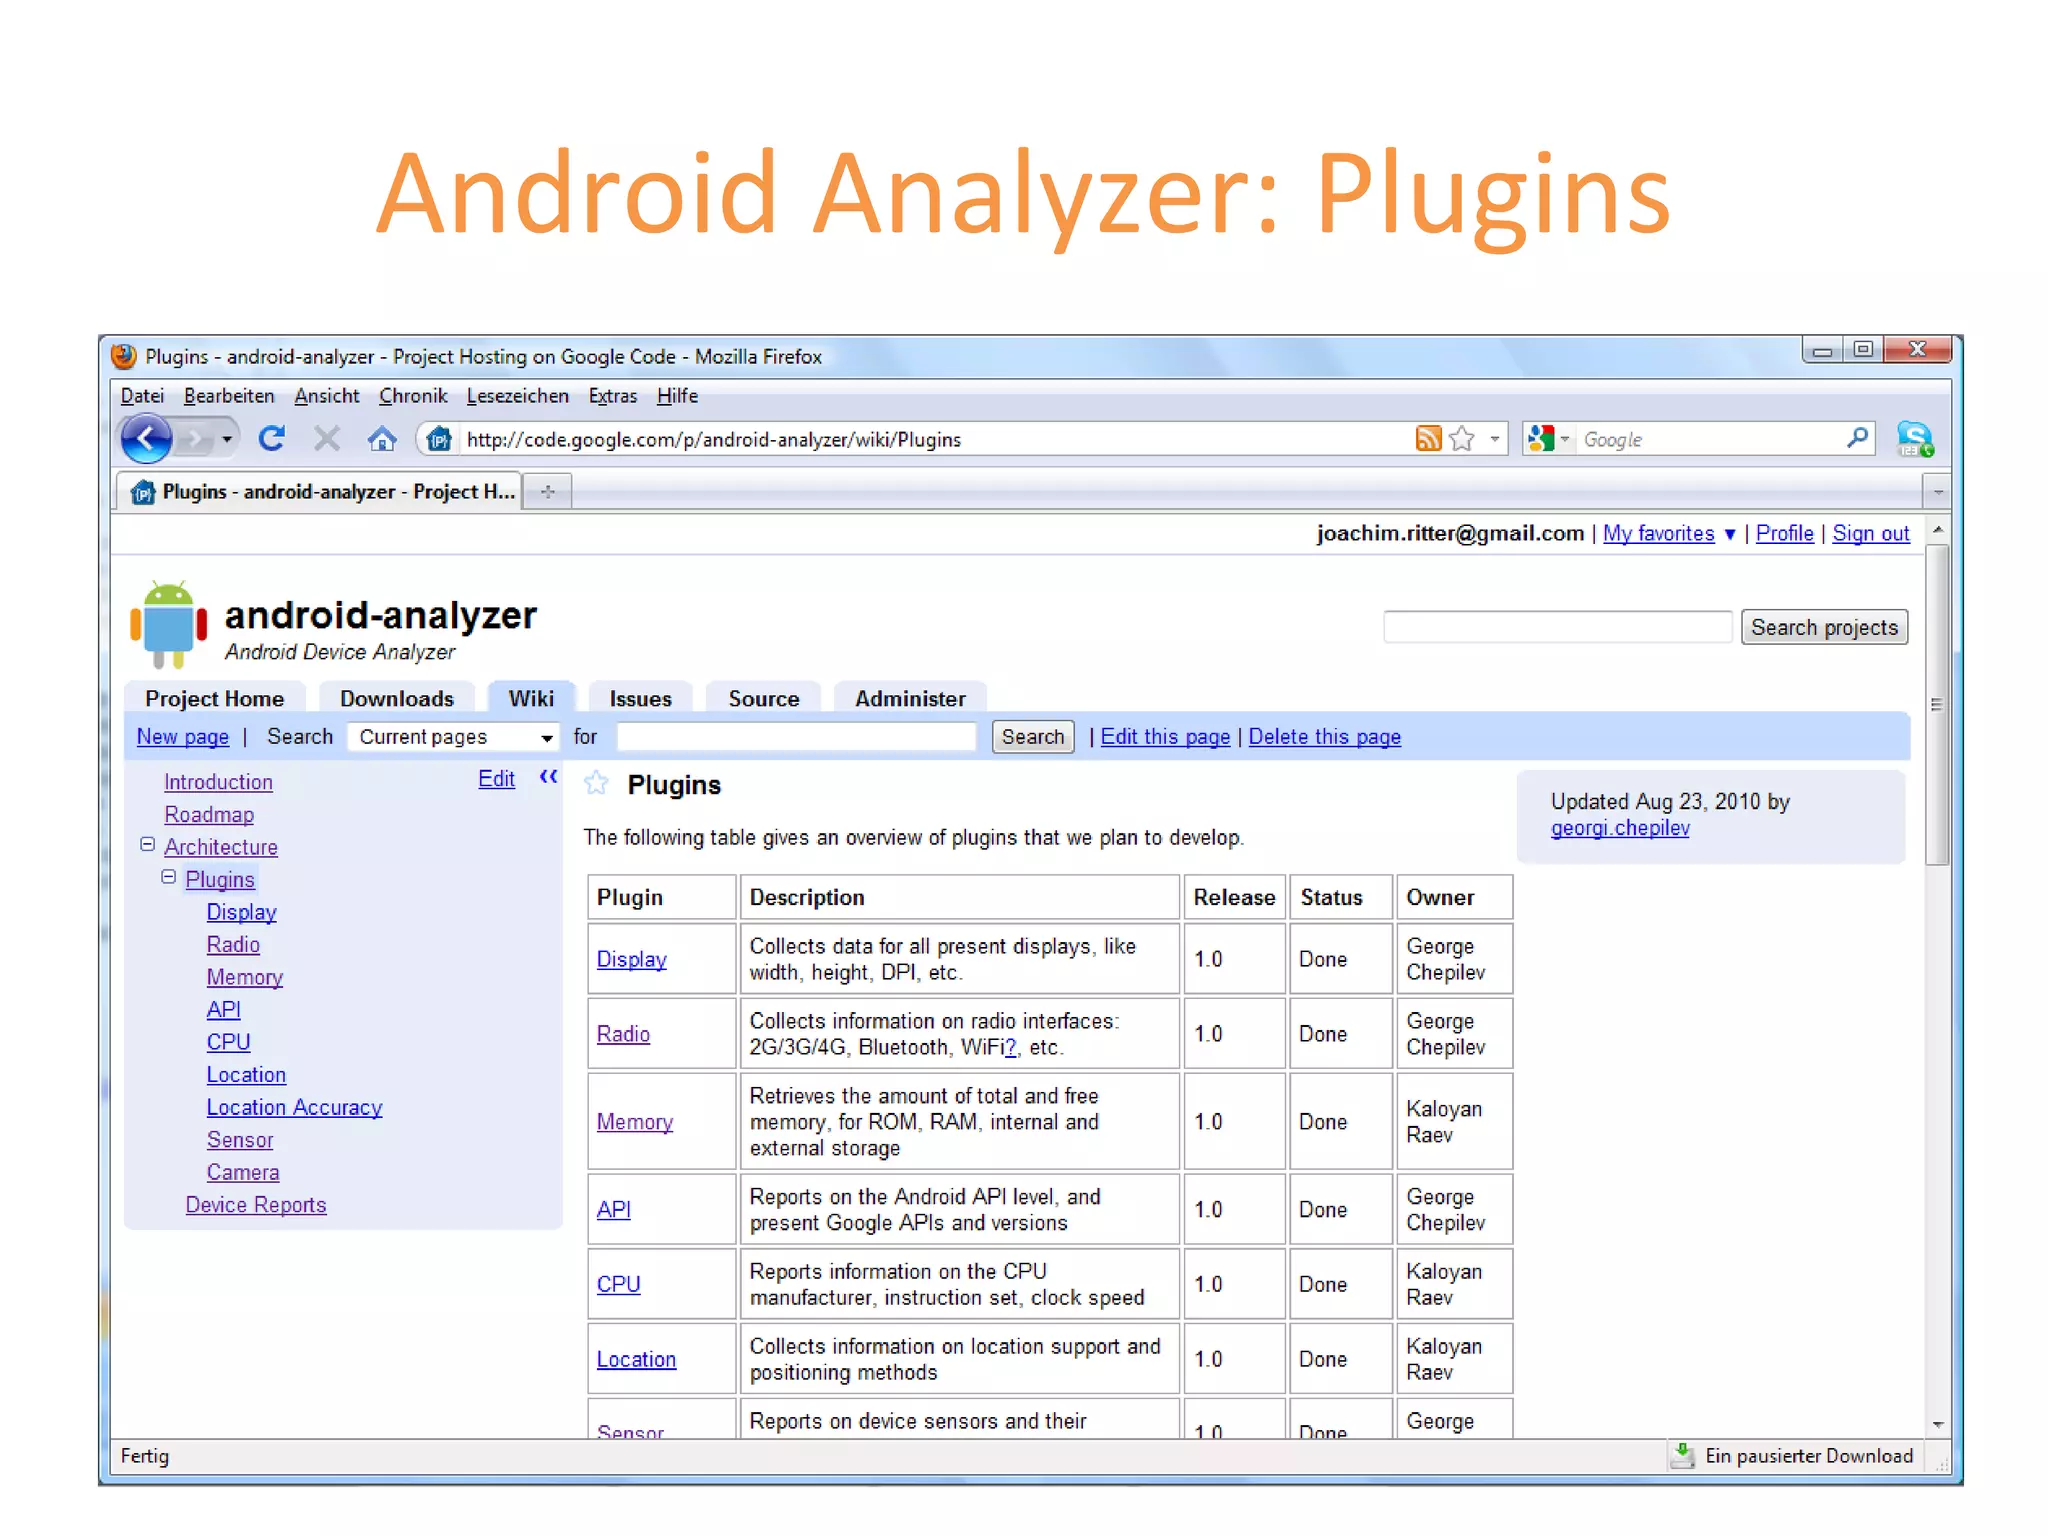Collapse the wiki sidebar with double chevron

click(x=548, y=776)
